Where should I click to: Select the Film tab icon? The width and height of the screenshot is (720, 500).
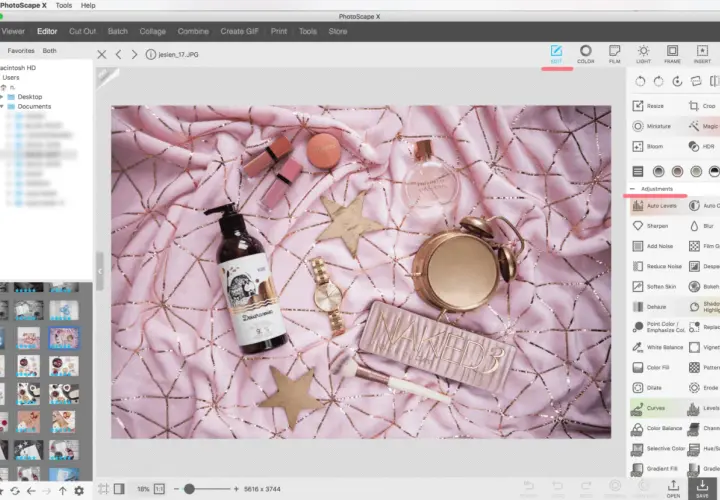[614, 54]
